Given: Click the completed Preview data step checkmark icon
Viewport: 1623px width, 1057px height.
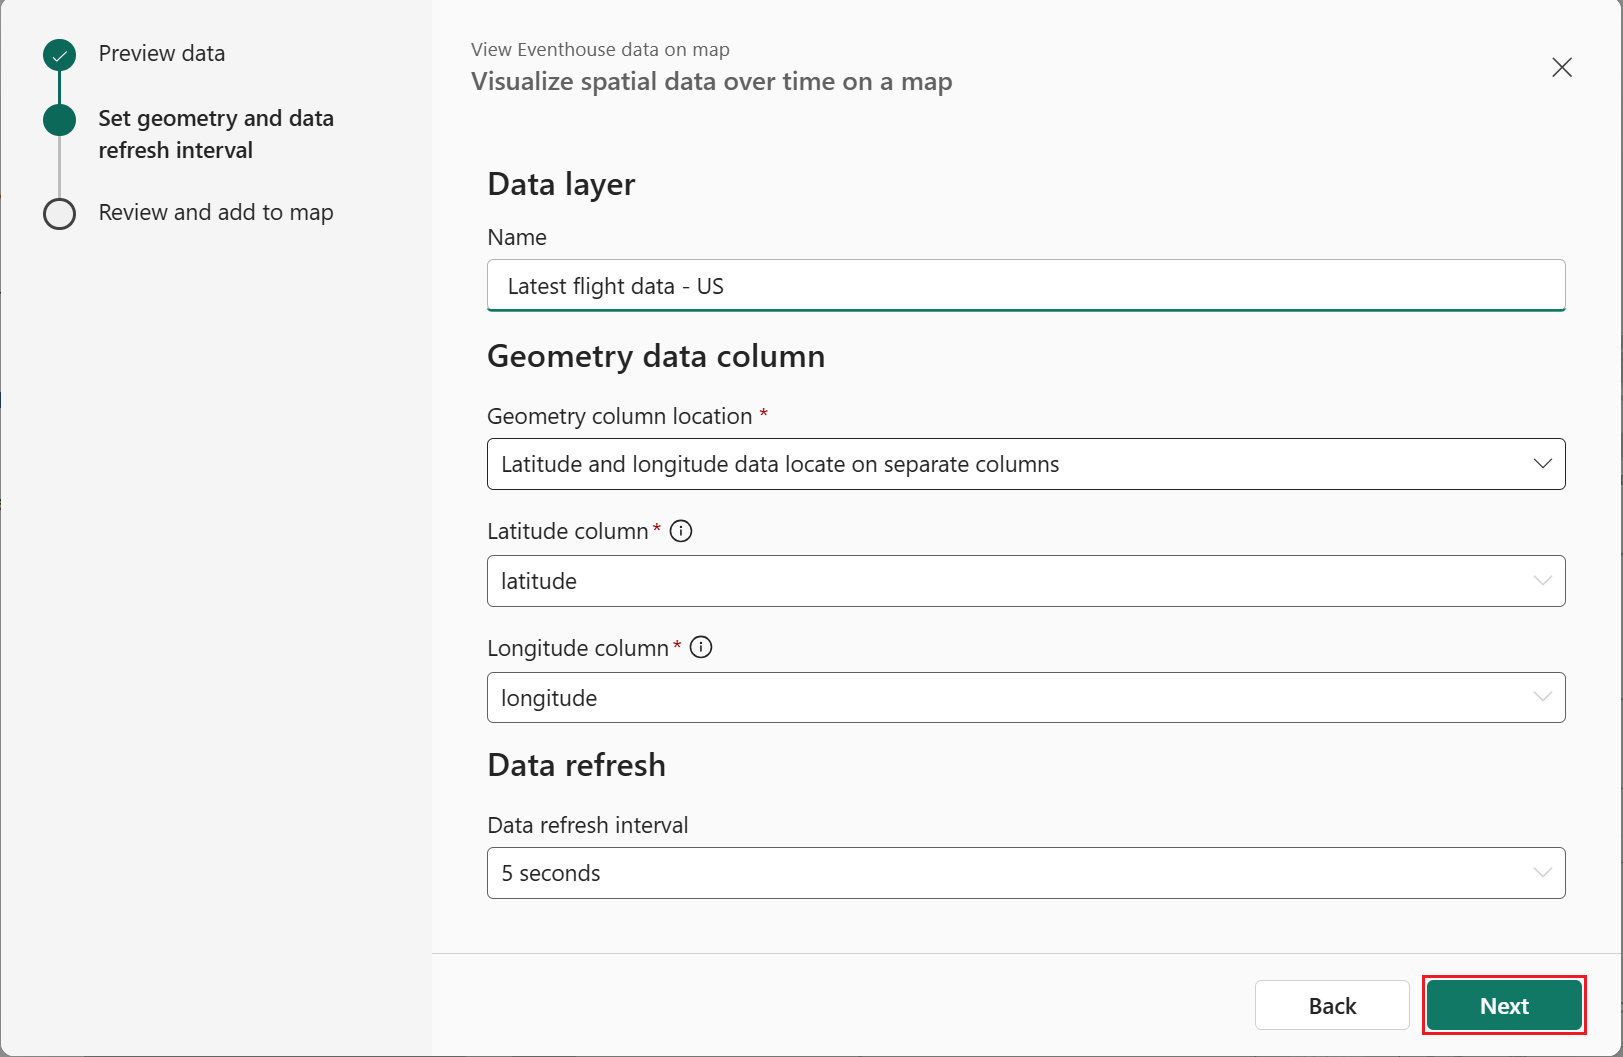Looking at the screenshot, I should click(59, 55).
